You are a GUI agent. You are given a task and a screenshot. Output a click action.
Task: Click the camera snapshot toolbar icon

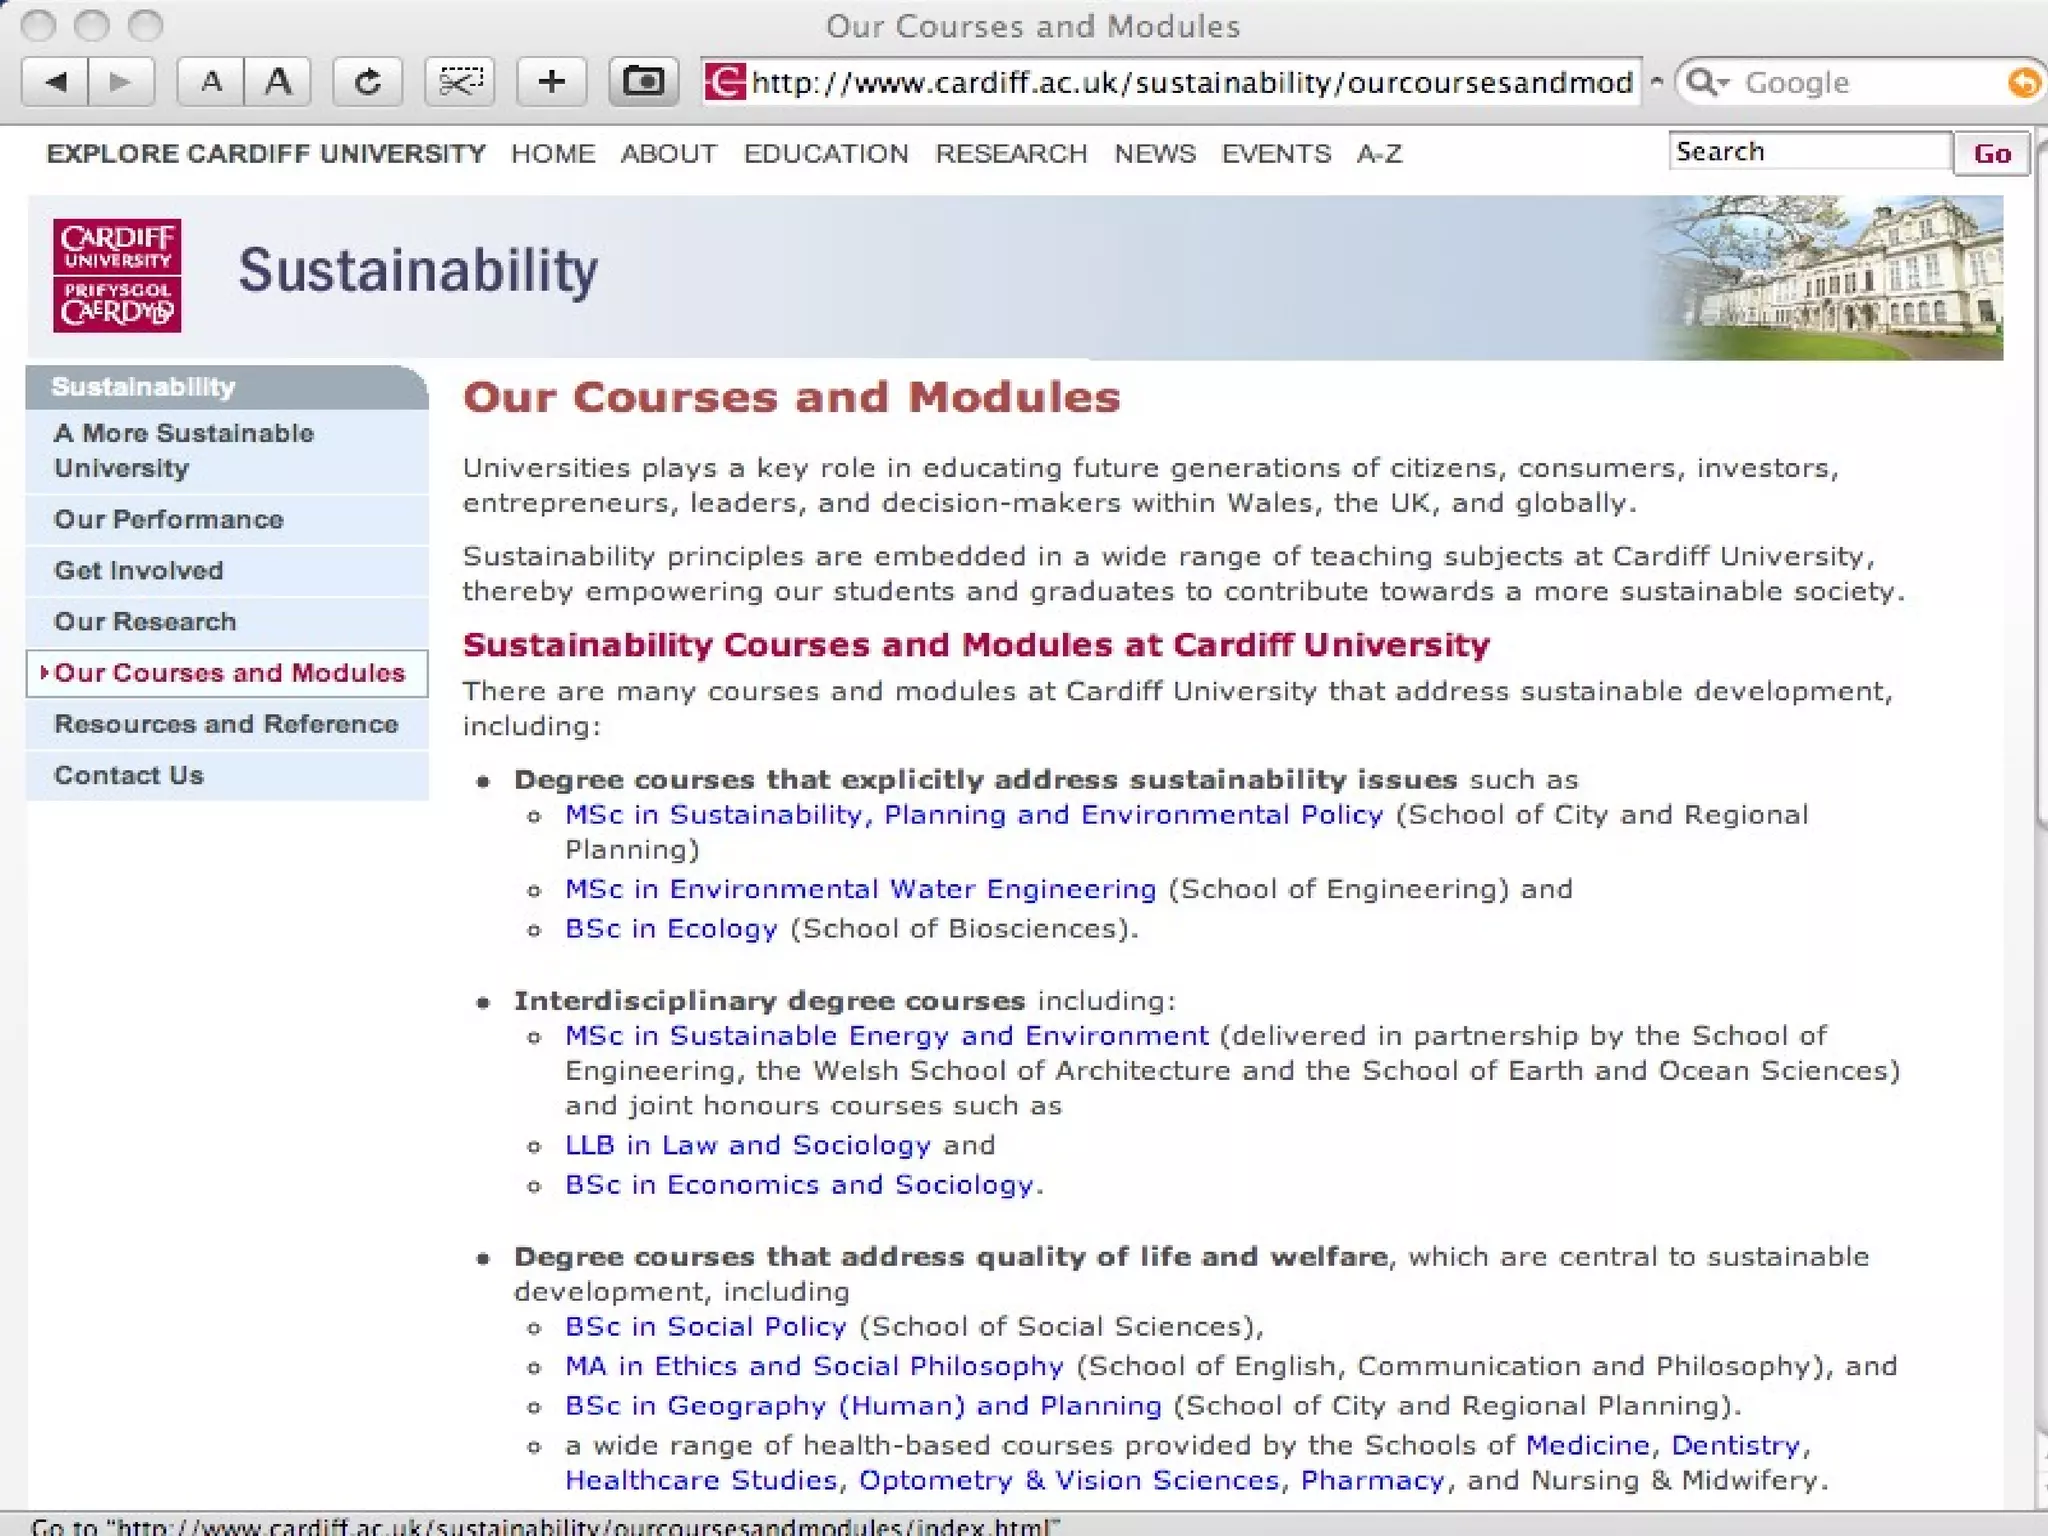pyautogui.click(x=643, y=82)
